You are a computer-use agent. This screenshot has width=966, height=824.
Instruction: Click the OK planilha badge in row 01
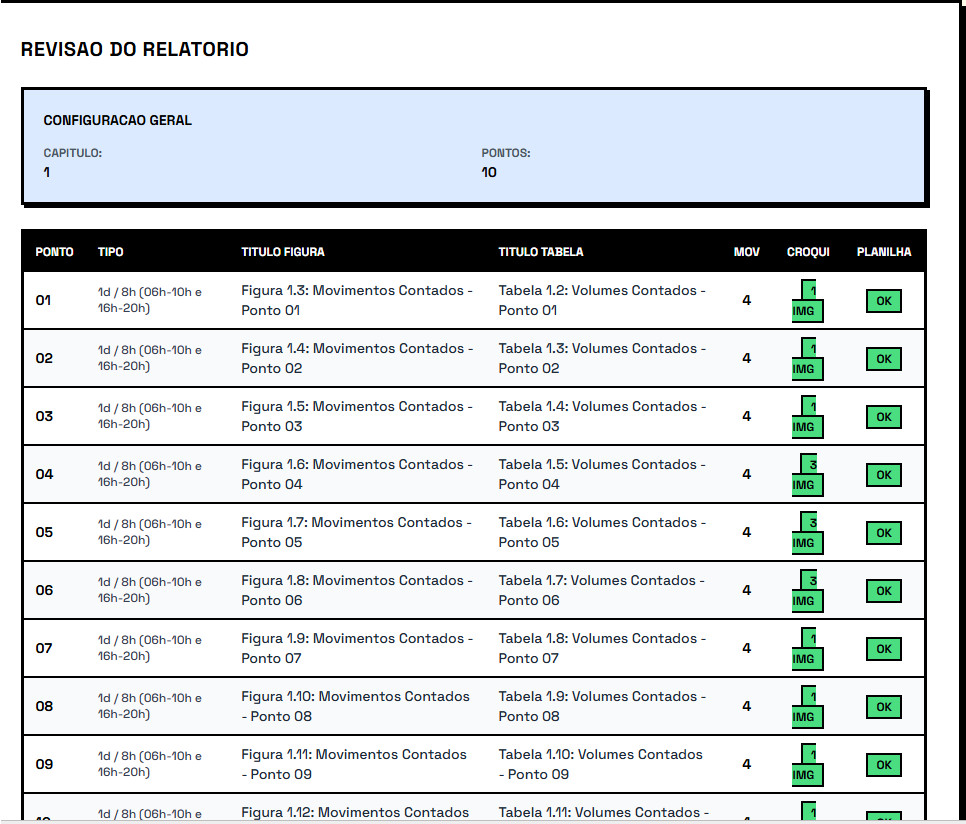click(x=883, y=301)
